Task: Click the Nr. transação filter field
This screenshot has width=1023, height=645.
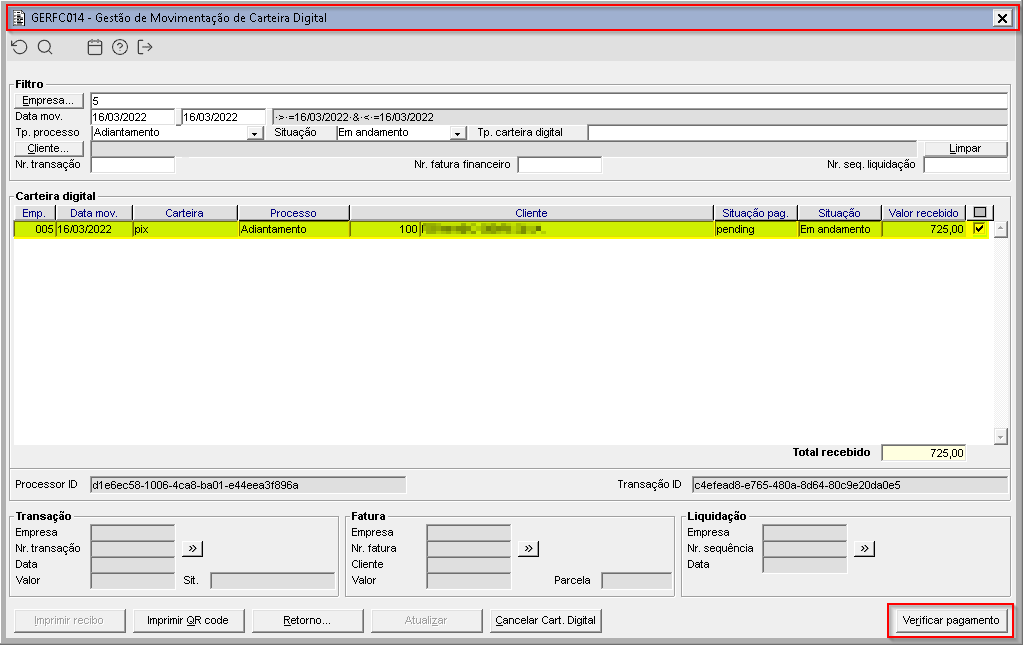Action: [x=133, y=165]
